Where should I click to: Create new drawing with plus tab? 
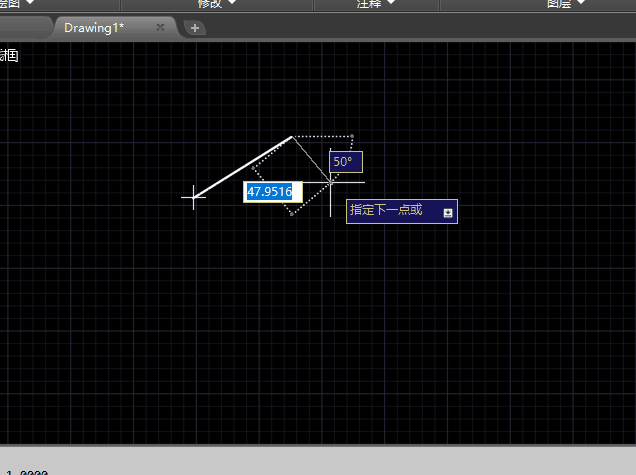(x=195, y=28)
